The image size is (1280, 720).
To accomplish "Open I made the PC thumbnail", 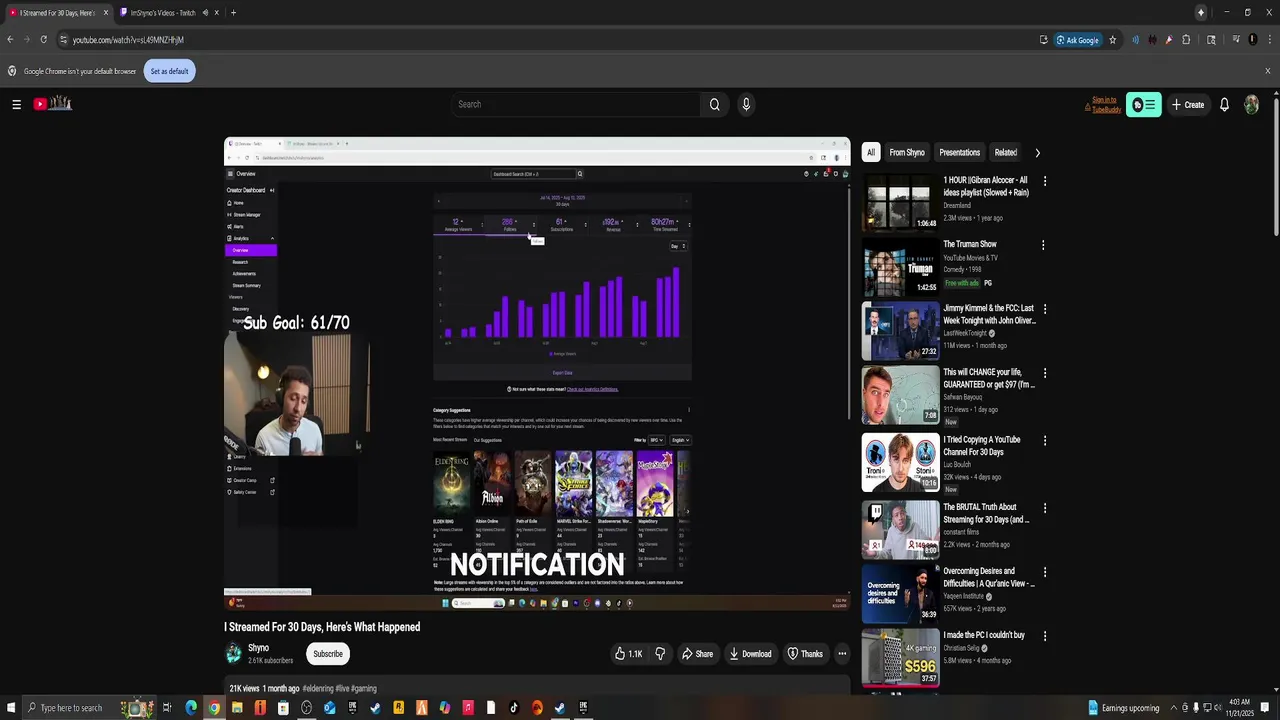I will pos(900,657).
